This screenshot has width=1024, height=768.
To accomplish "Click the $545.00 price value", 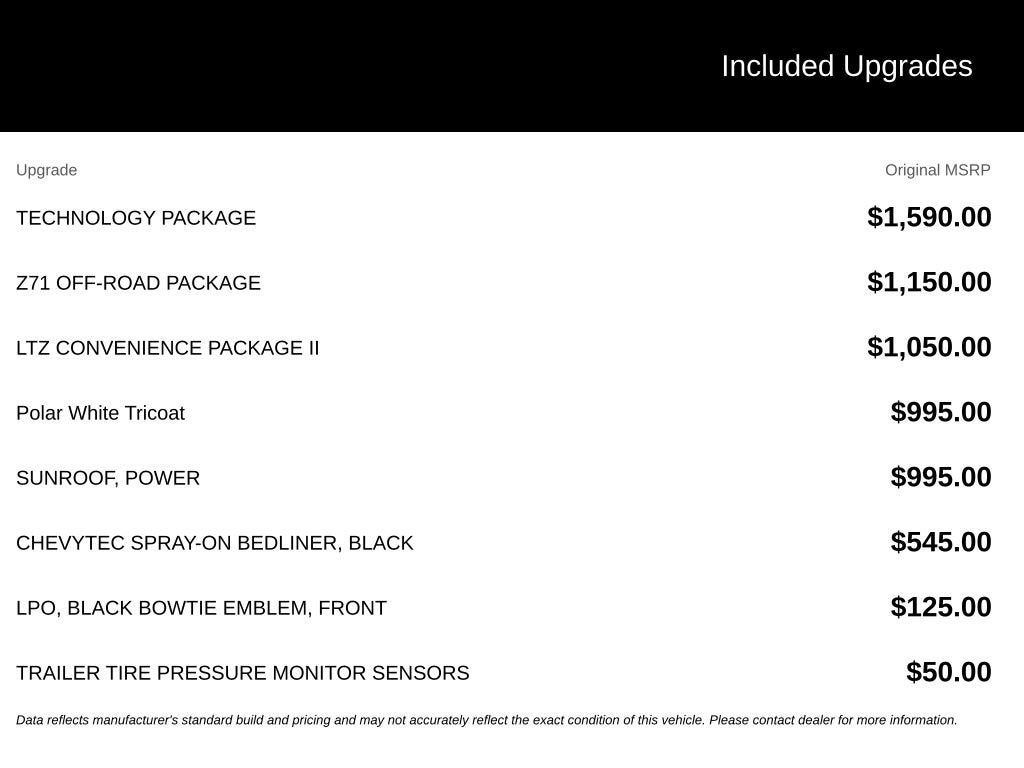I will (x=941, y=542).
